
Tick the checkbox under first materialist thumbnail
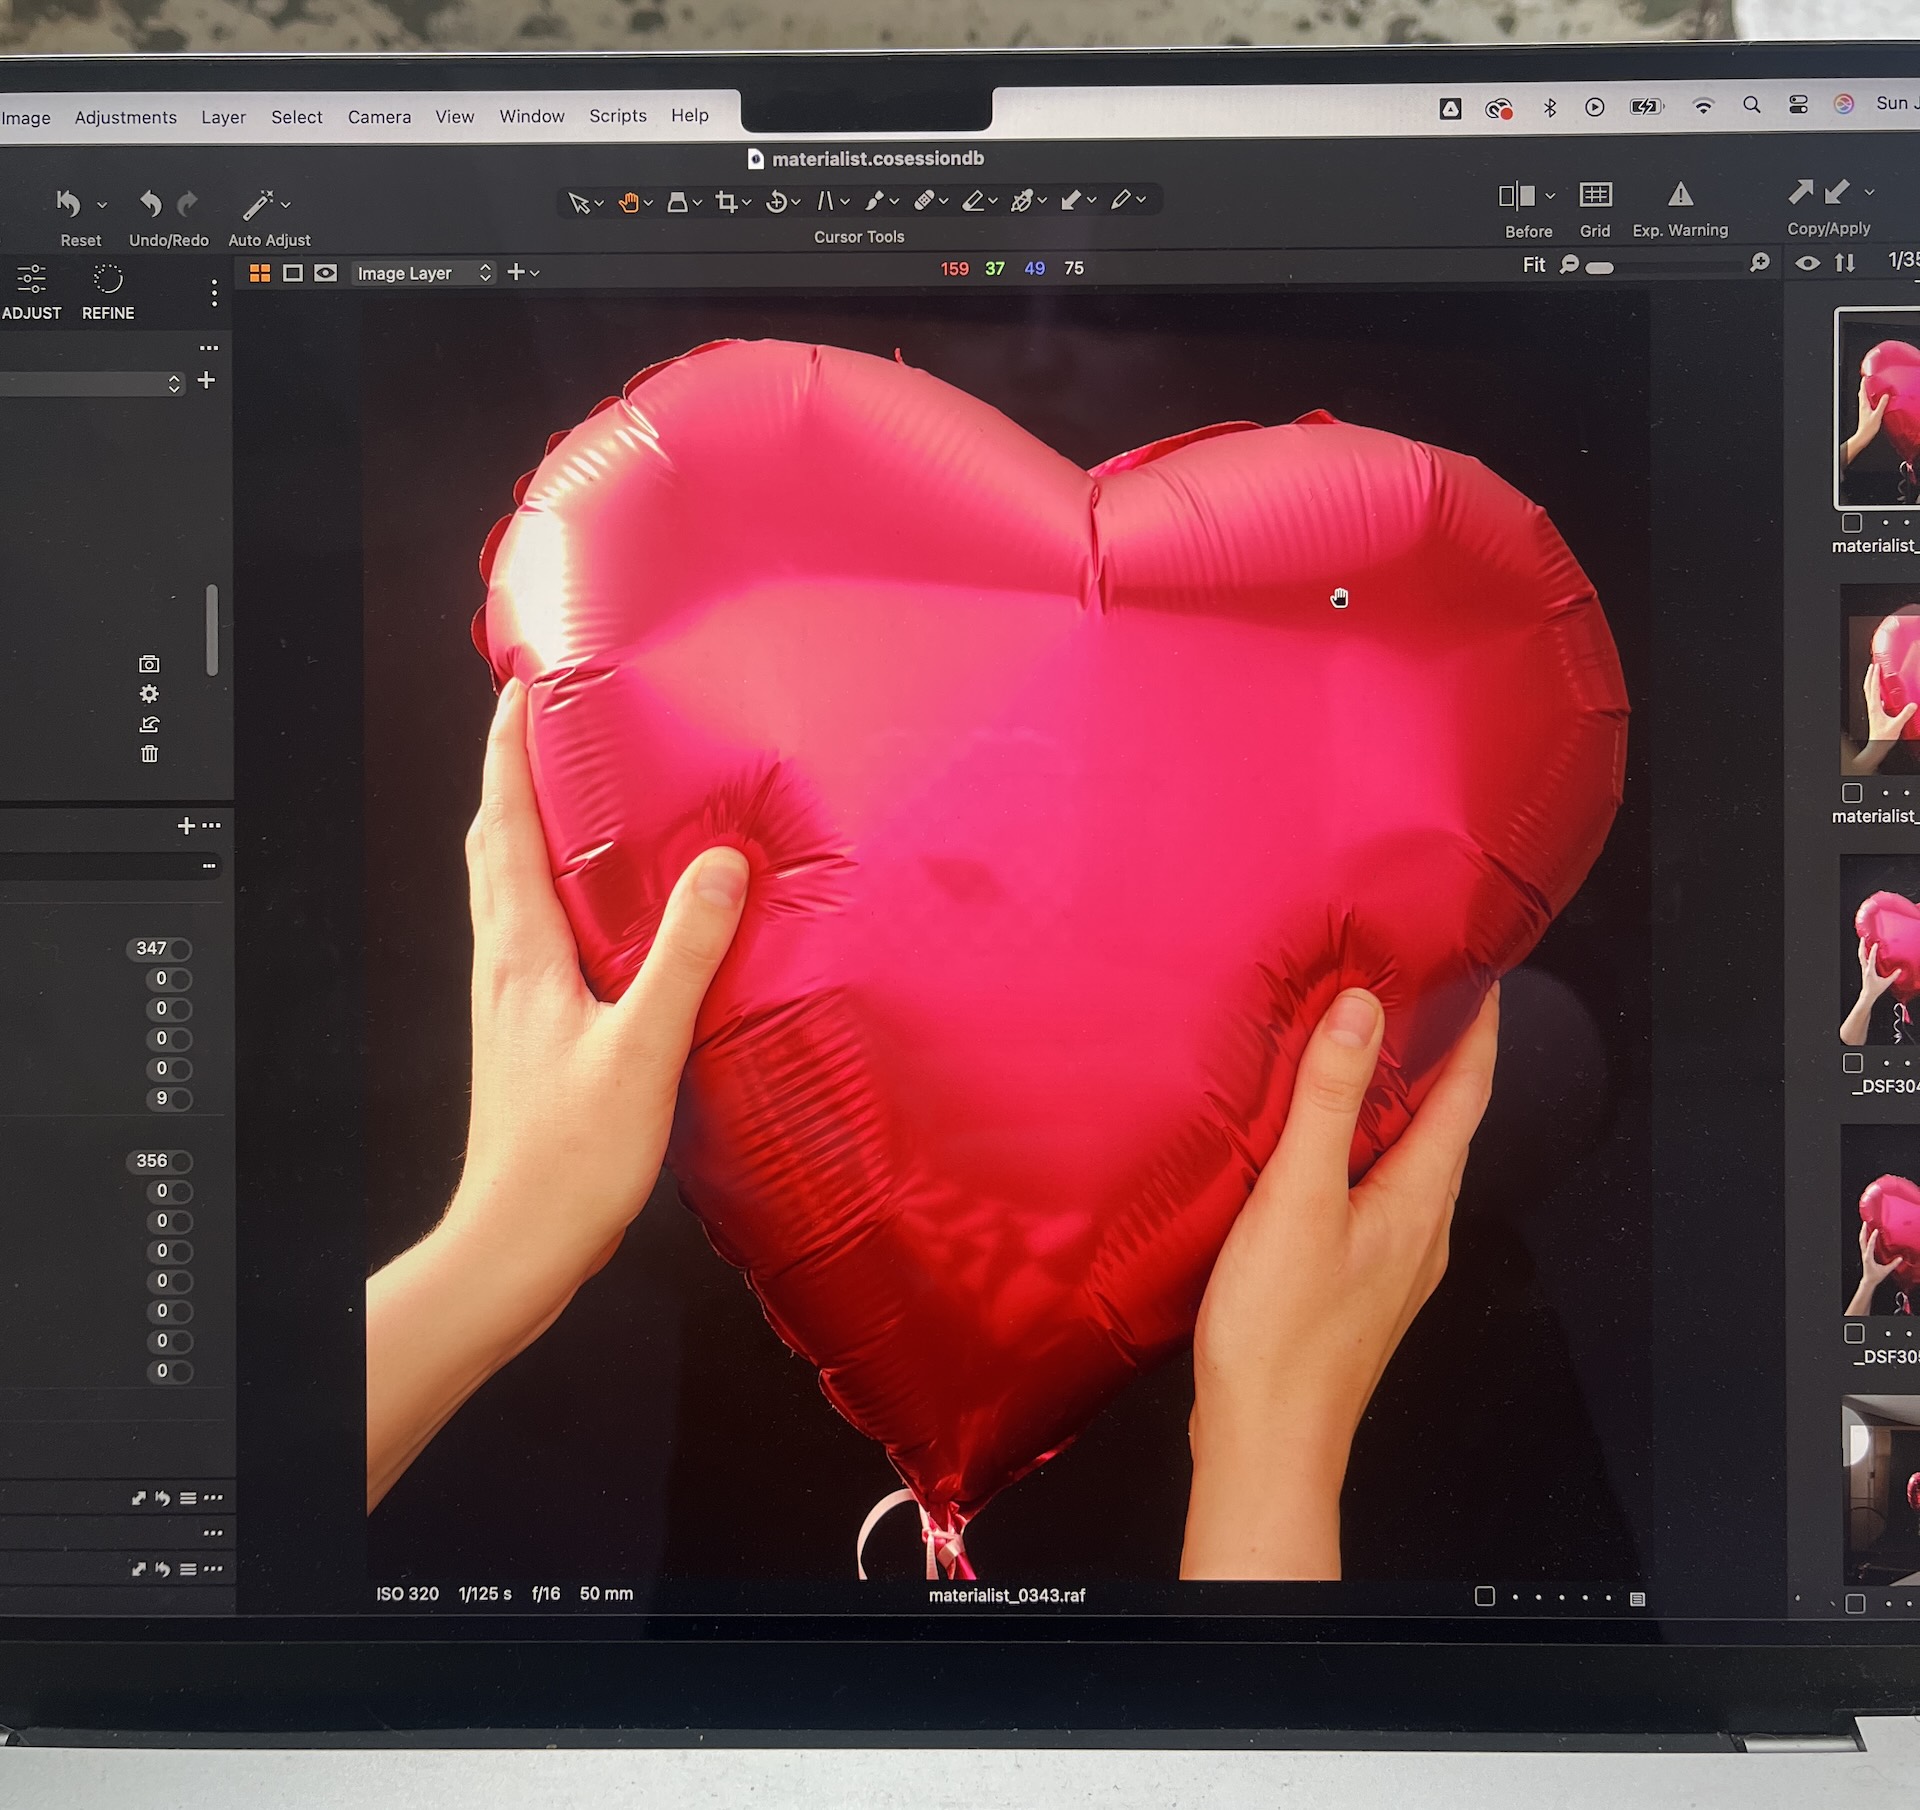(x=1852, y=523)
